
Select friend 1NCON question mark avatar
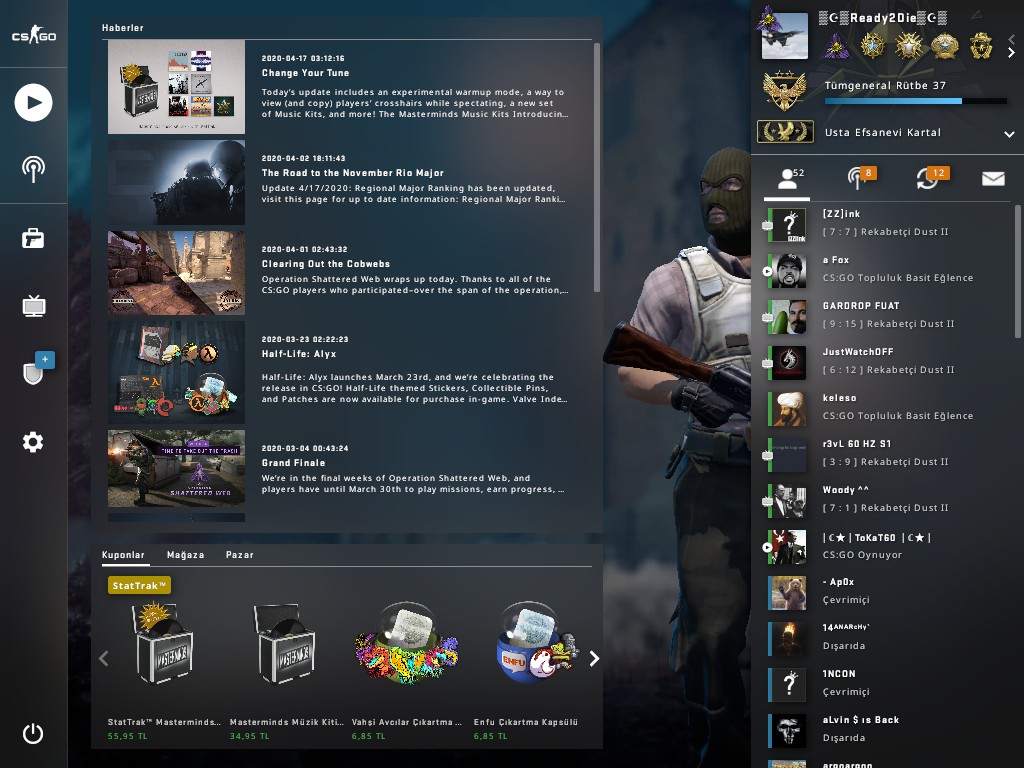[788, 684]
